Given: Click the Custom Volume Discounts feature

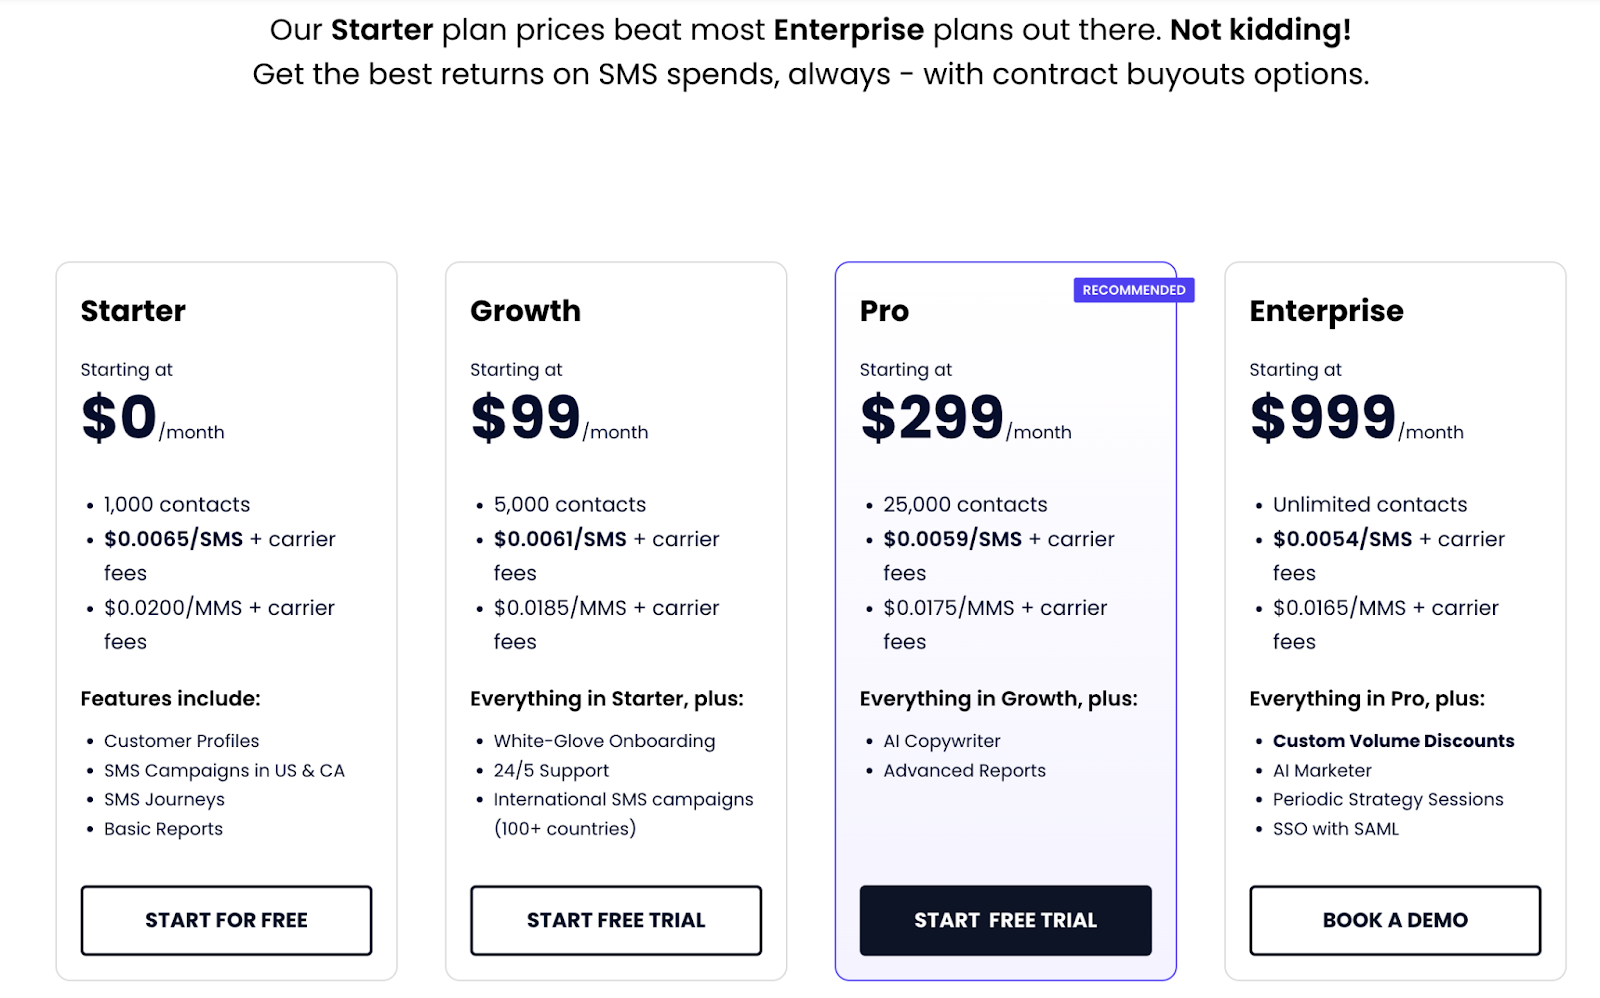Looking at the screenshot, I should (1393, 741).
